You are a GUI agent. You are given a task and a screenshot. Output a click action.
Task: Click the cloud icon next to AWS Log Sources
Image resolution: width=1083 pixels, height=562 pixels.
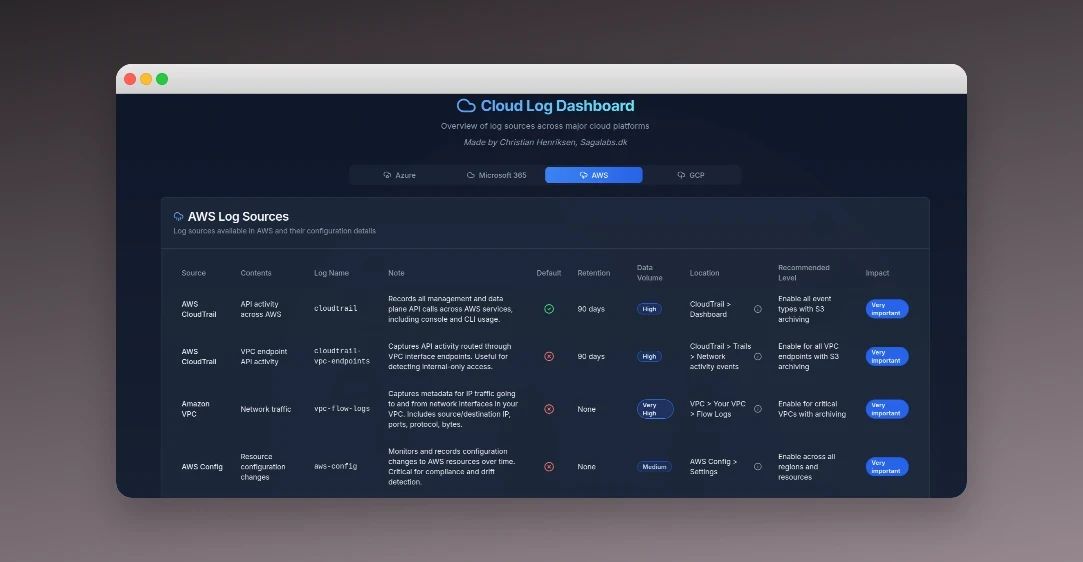pyautogui.click(x=178, y=217)
